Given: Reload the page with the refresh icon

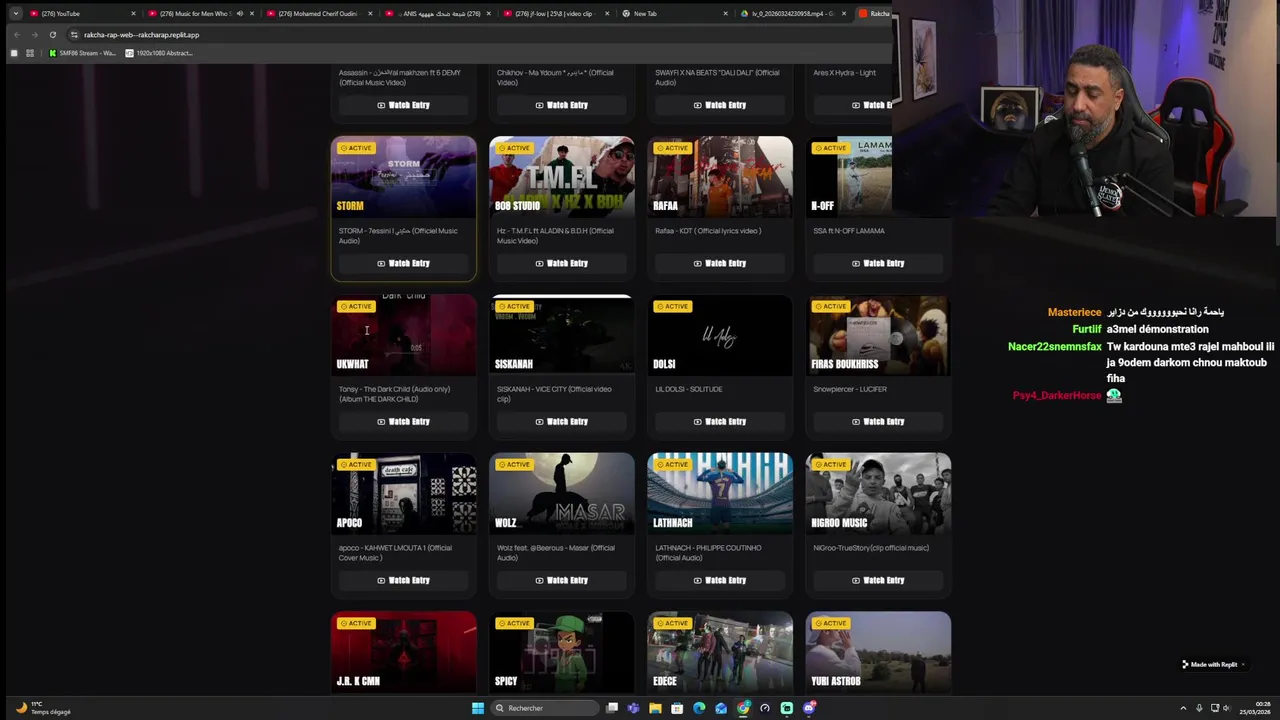Looking at the screenshot, I should tap(53, 34).
